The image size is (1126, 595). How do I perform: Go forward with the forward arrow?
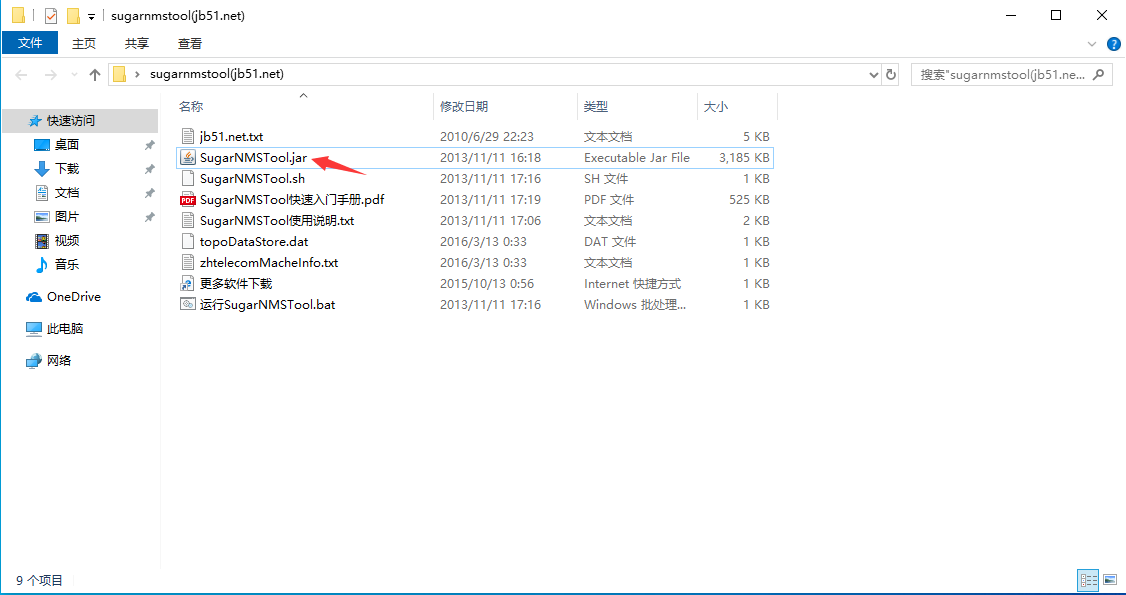pos(50,75)
